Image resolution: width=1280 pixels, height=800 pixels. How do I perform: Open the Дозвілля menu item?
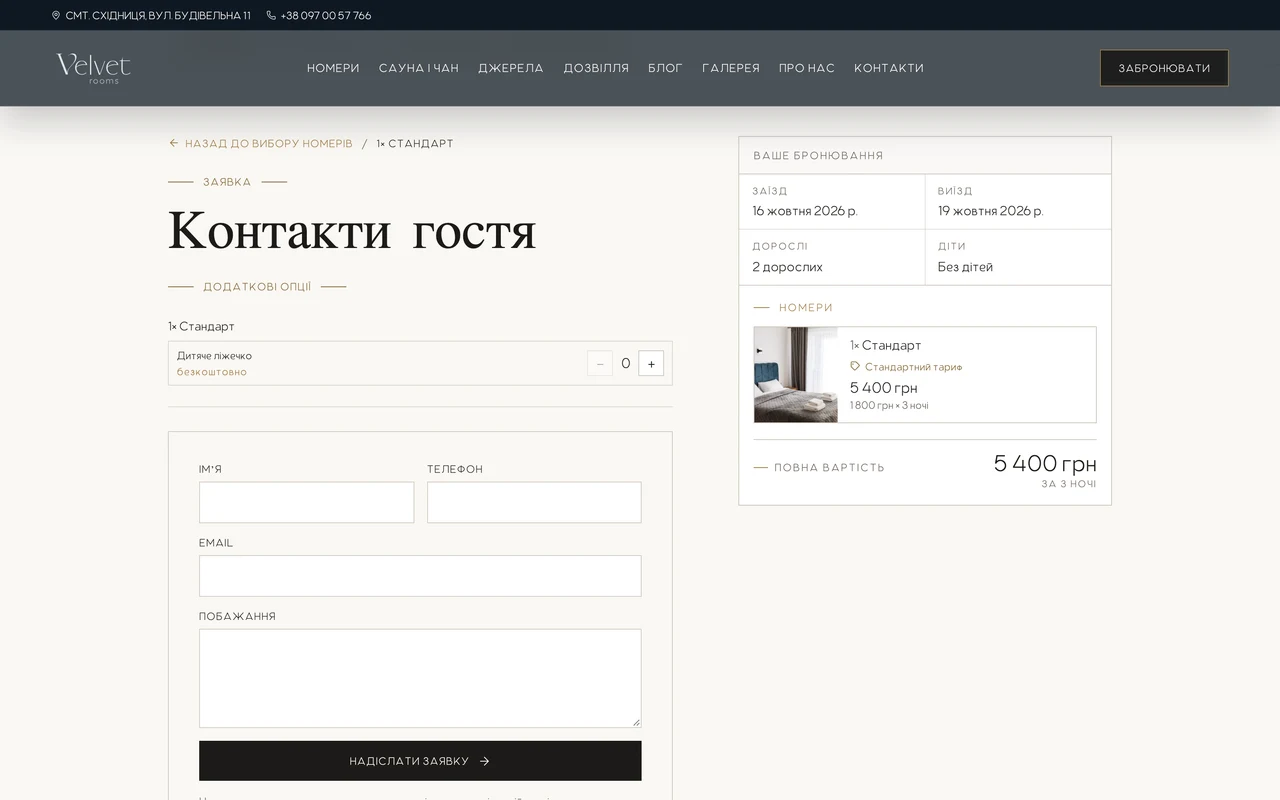[596, 68]
